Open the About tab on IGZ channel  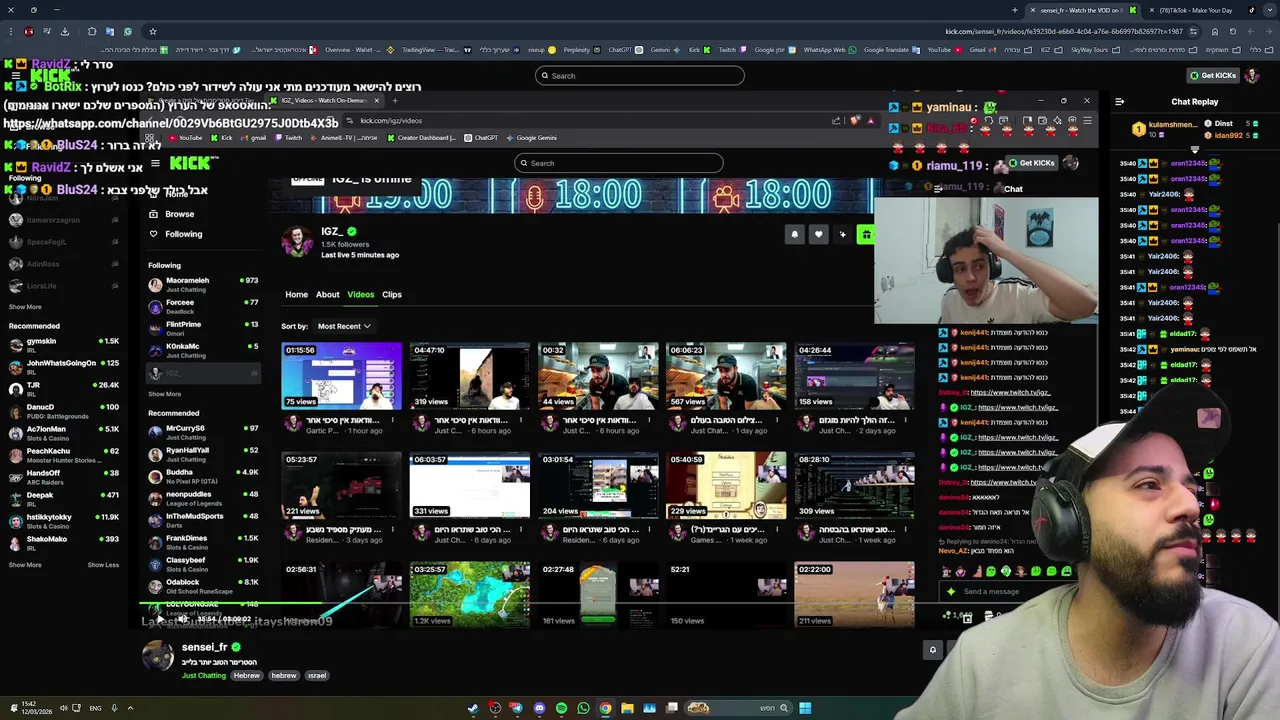click(x=328, y=294)
